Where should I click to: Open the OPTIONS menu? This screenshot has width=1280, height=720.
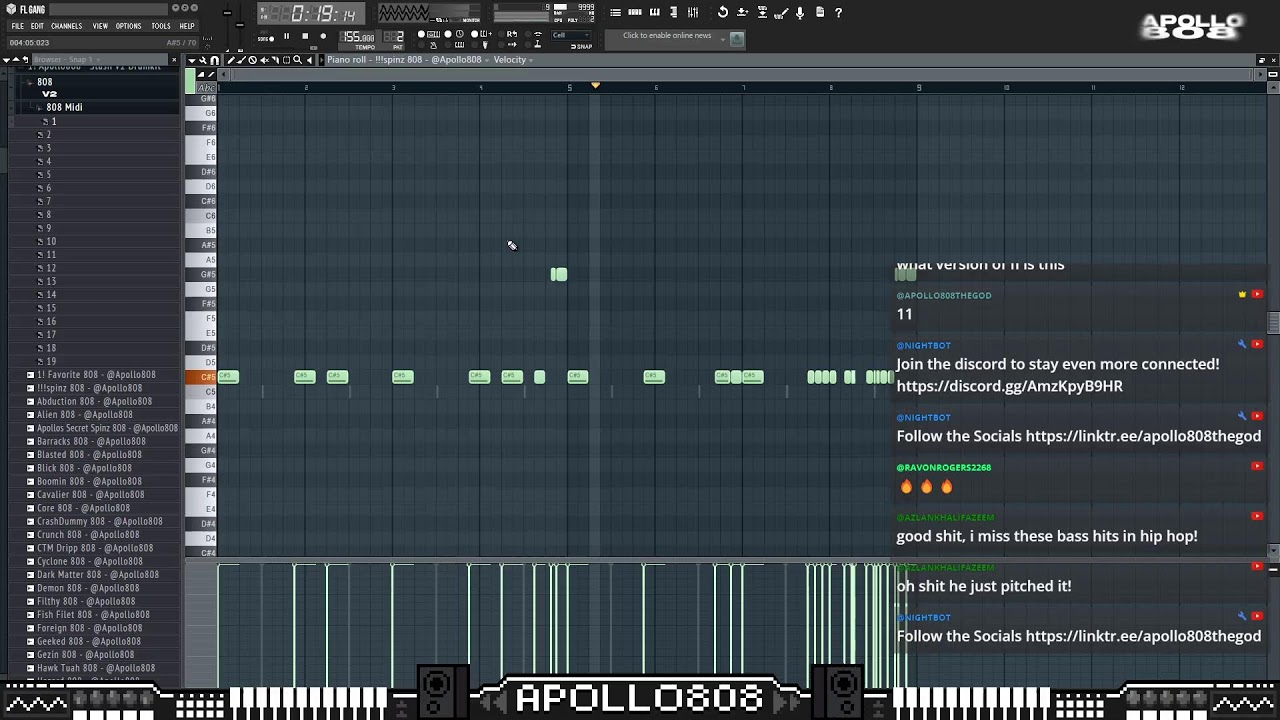click(128, 26)
